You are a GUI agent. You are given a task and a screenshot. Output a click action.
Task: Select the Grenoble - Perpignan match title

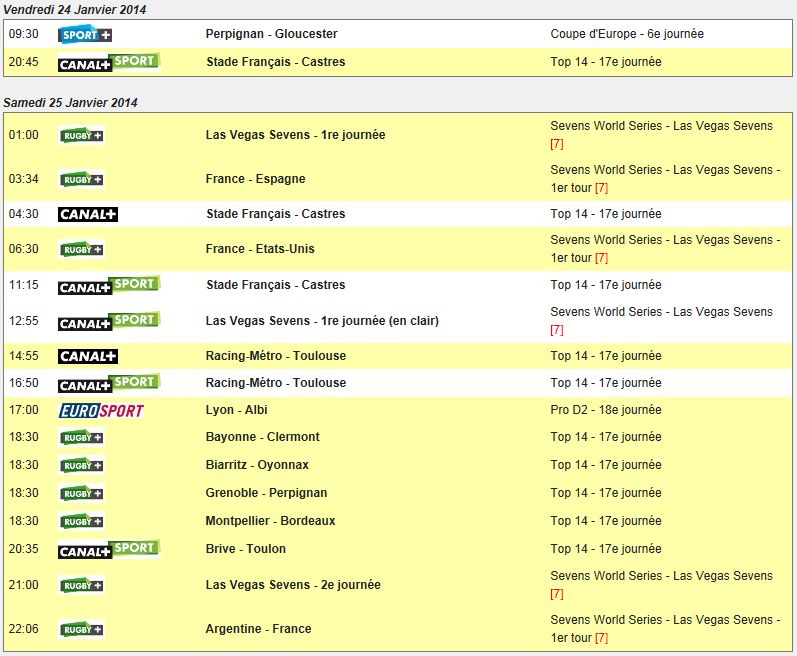(266, 493)
